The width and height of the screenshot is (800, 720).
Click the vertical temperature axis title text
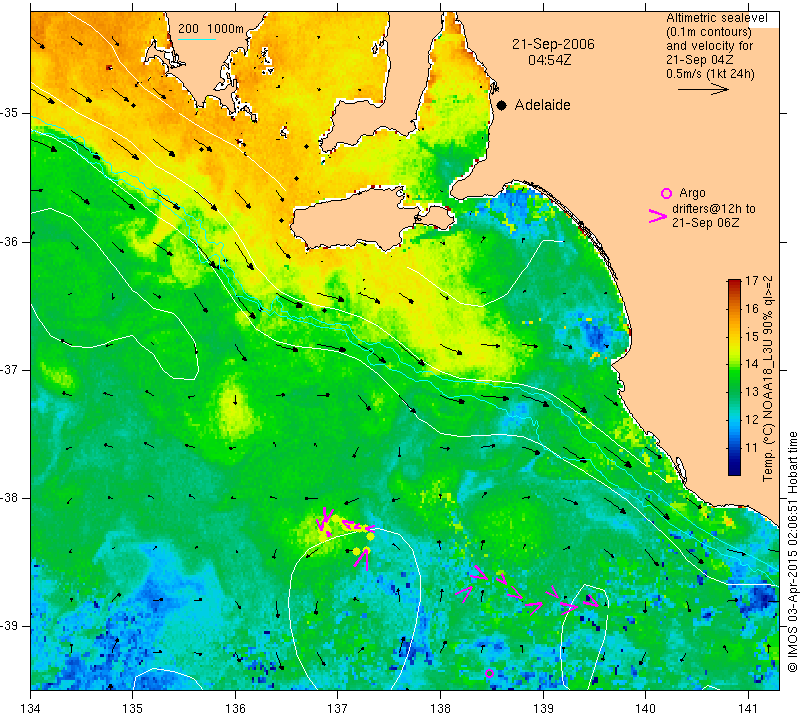point(768,378)
